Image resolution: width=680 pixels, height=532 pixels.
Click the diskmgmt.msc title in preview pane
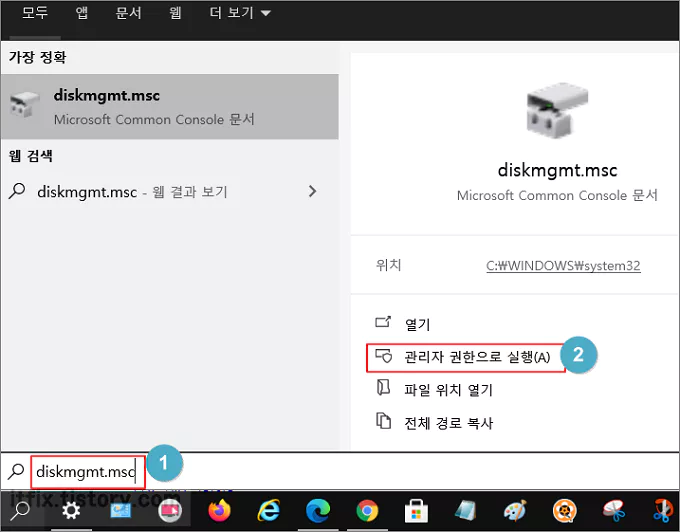557,170
